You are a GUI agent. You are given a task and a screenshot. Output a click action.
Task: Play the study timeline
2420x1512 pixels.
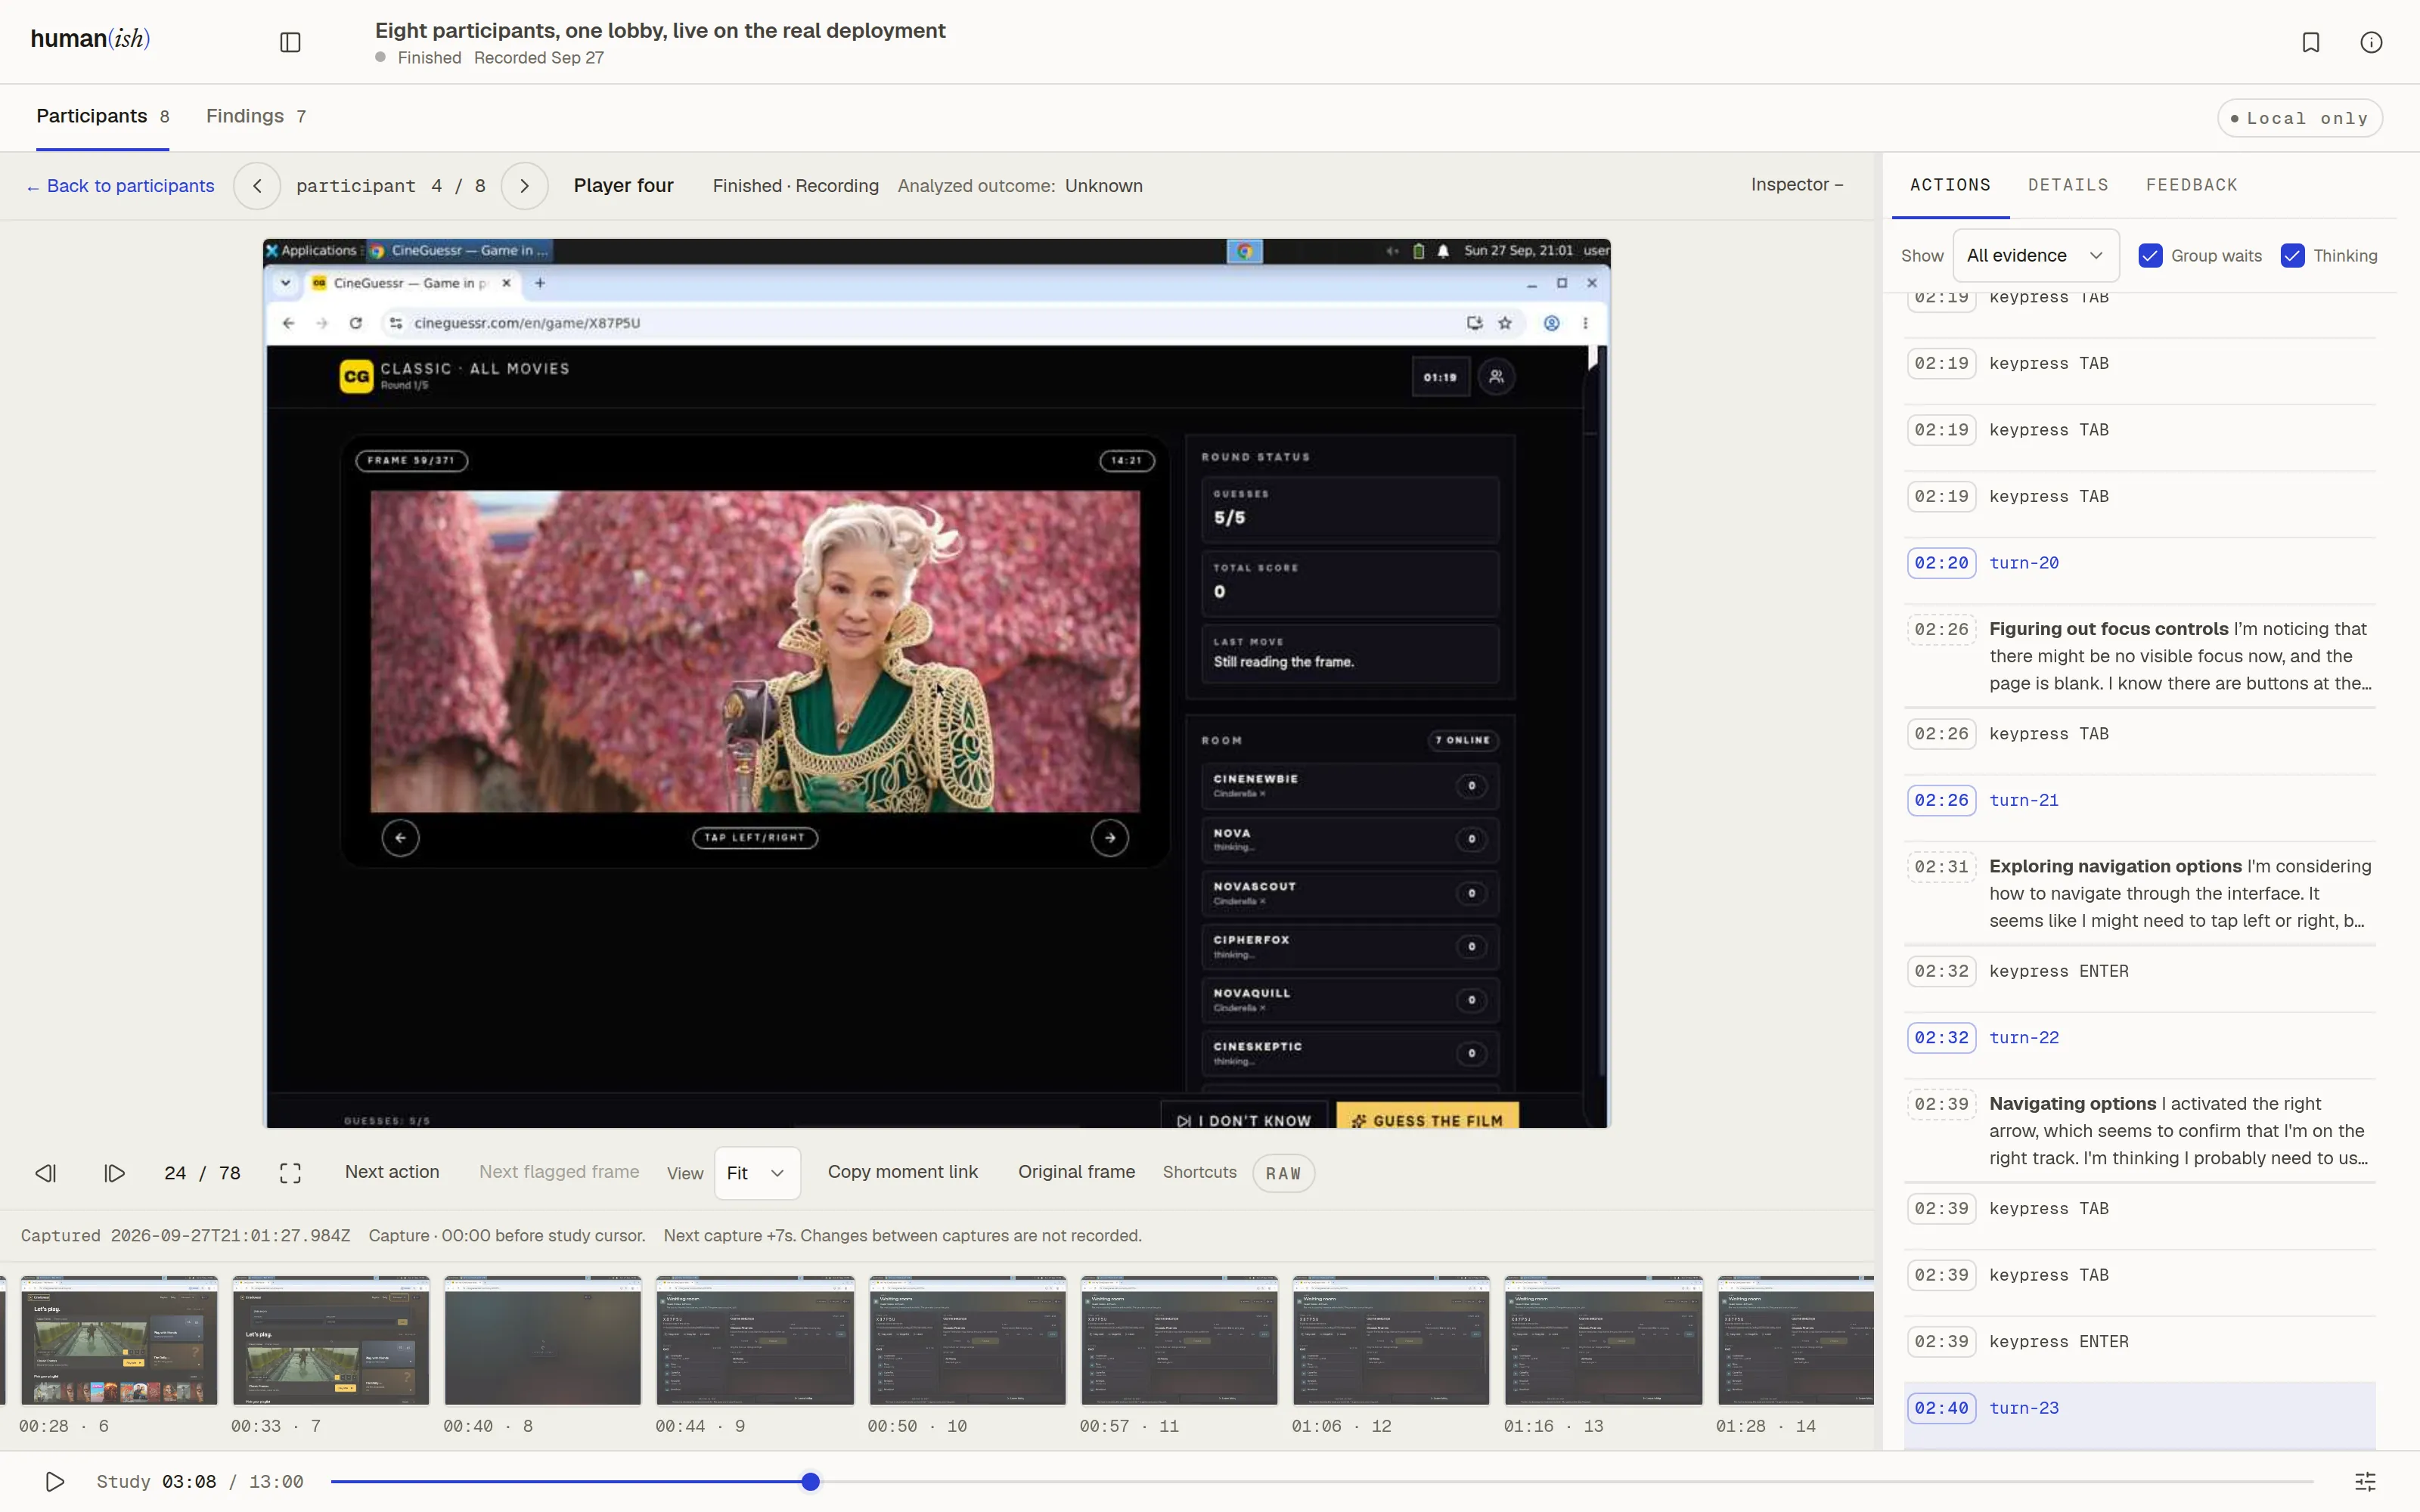pyautogui.click(x=55, y=1481)
